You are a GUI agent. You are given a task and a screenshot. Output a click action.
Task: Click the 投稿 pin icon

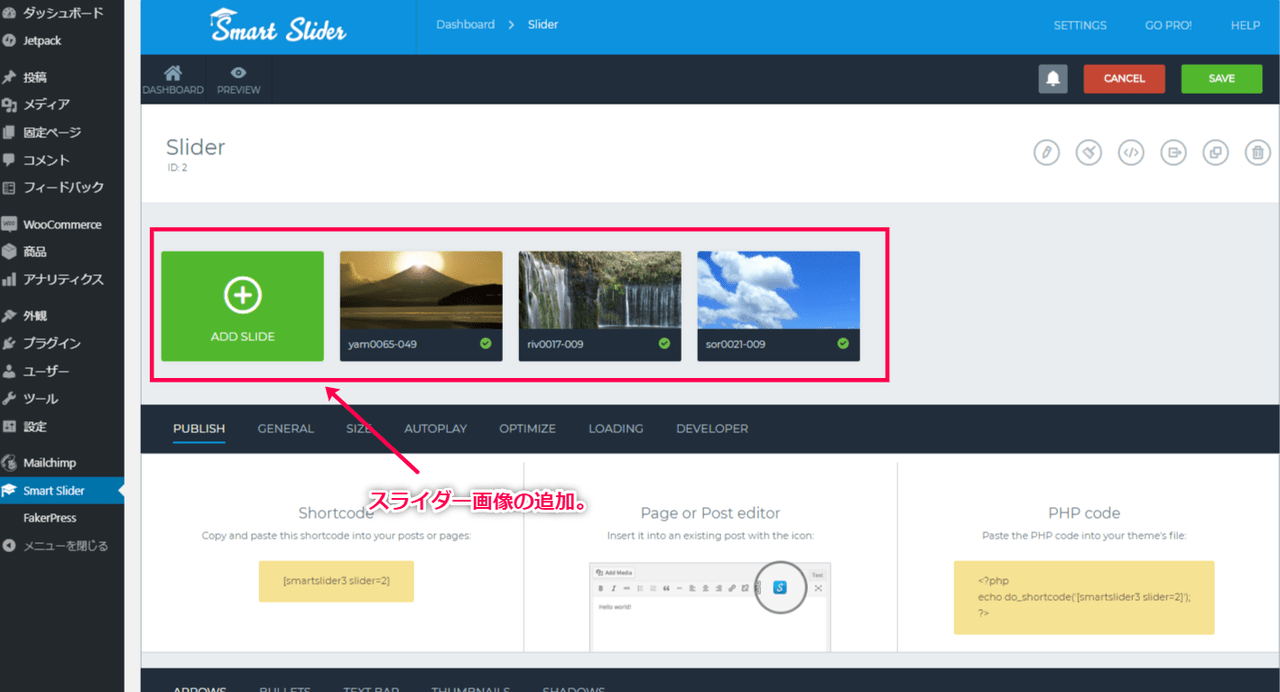tap(10, 77)
